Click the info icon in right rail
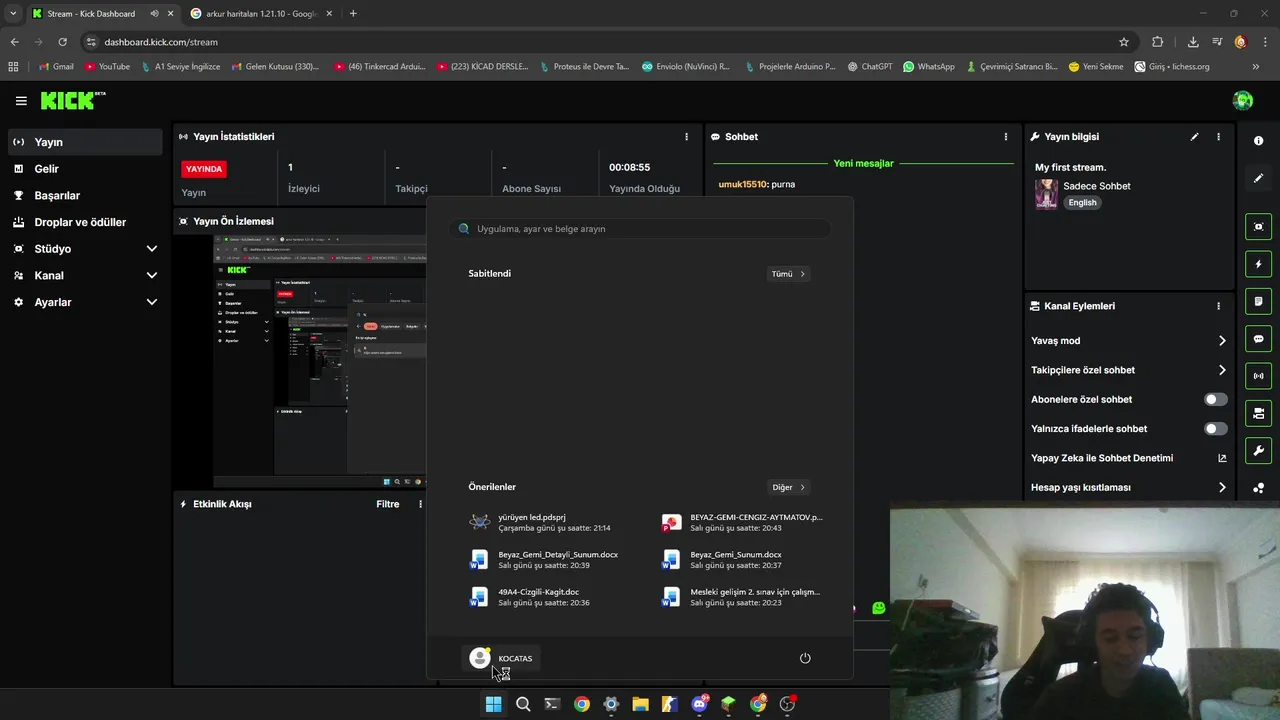1280x720 pixels. (1258, 141)
